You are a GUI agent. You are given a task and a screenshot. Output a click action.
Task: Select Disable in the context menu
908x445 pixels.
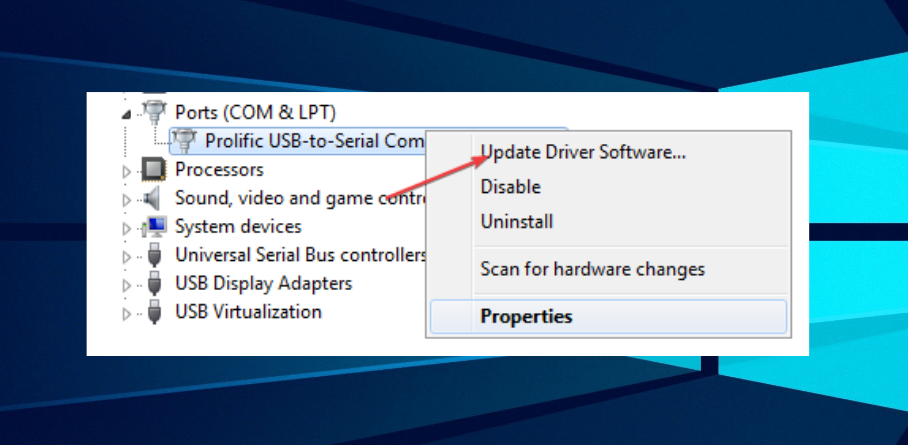pyautogui.click(x=510, y=187)
